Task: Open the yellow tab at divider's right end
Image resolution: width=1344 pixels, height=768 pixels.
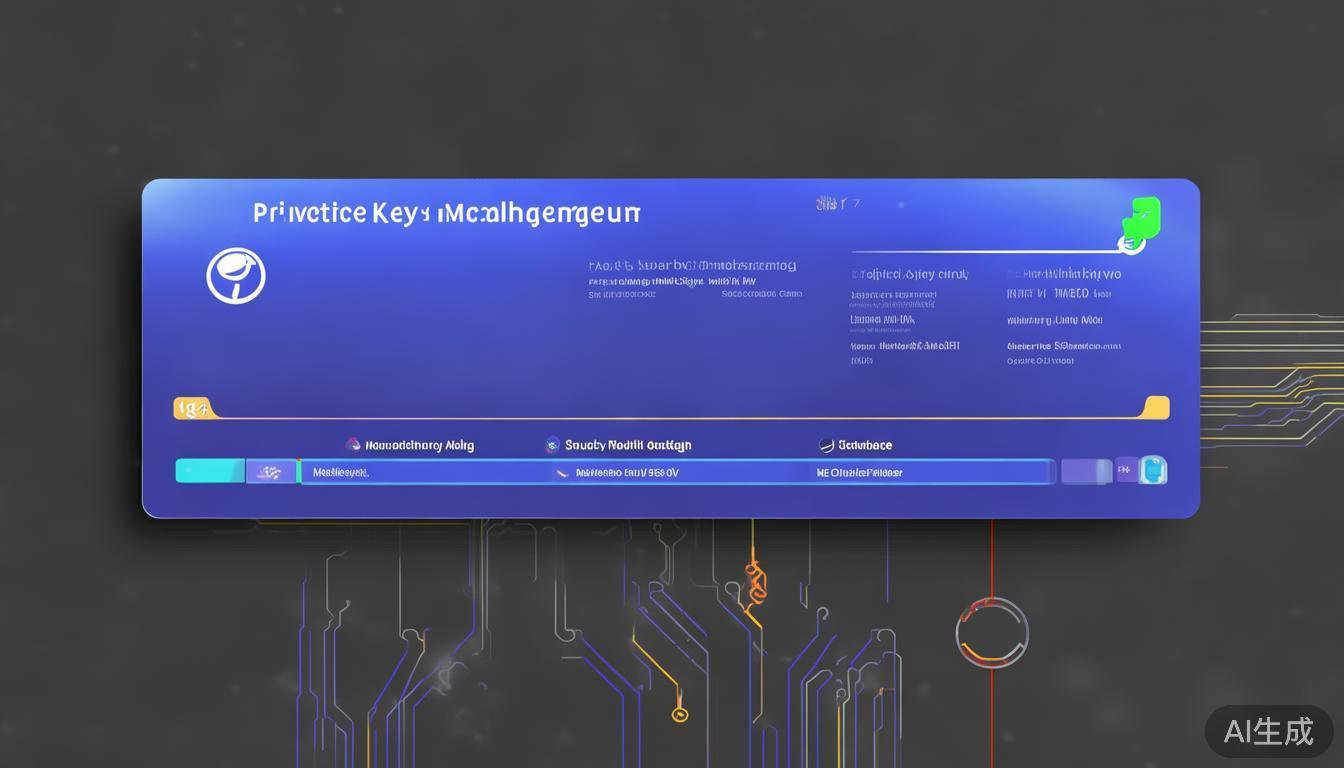Action: point(1156,408)
